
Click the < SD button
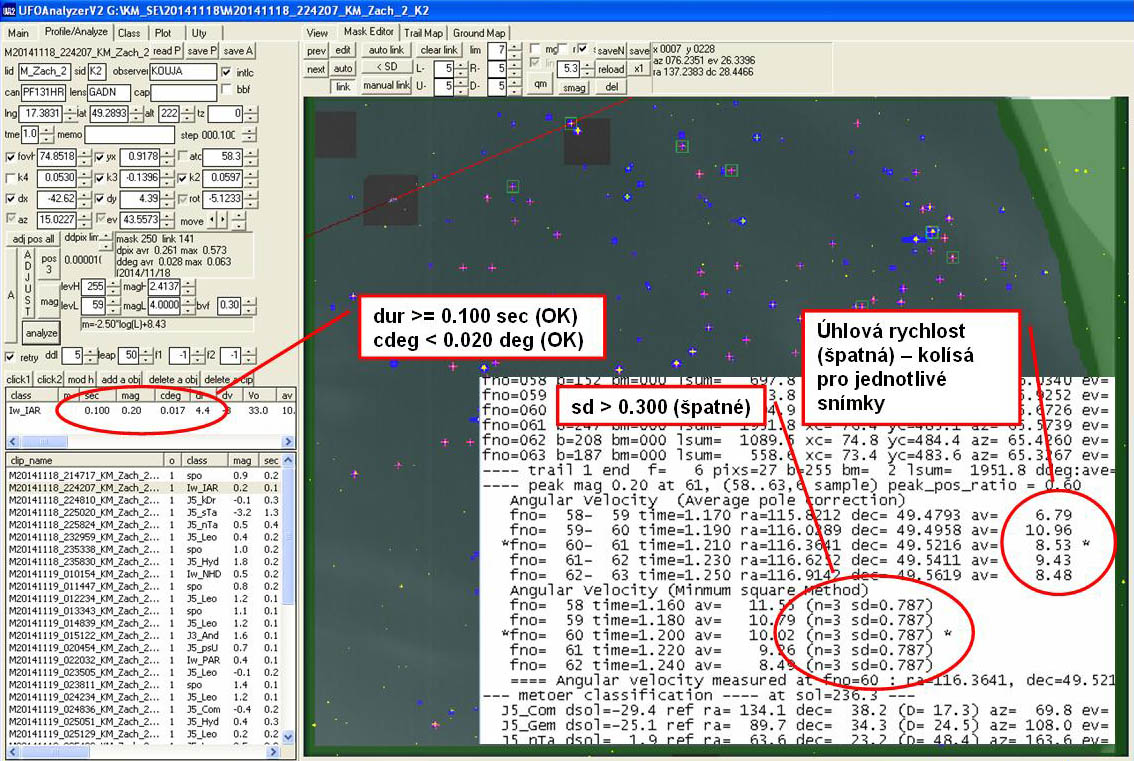pyautogui.click(x=386, y=67)
